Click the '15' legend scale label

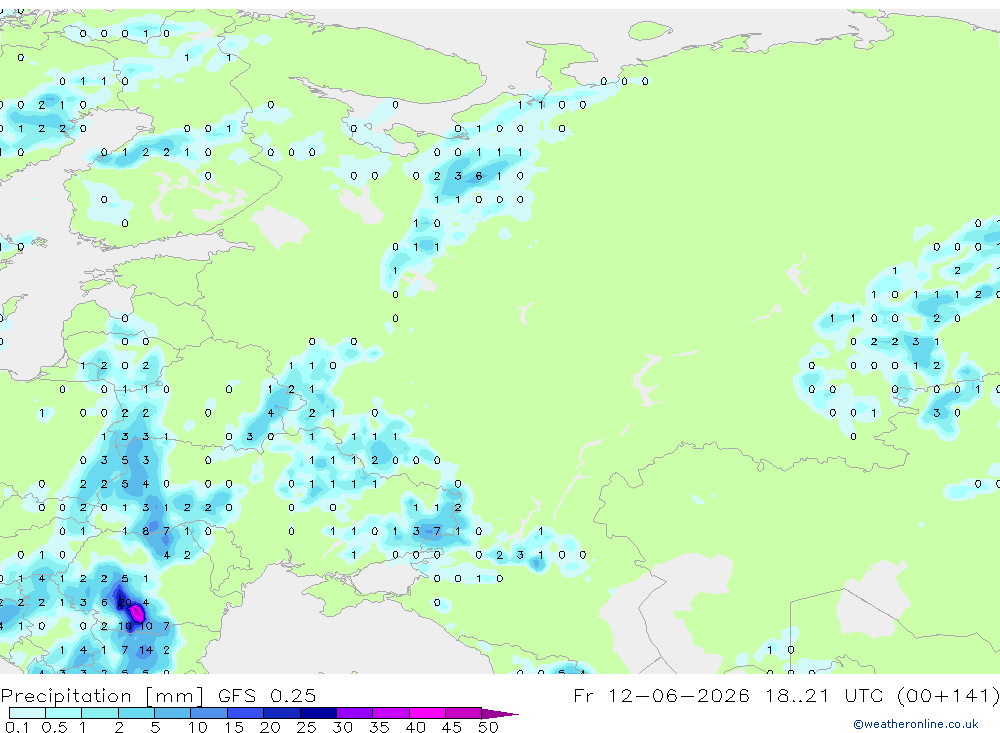[234, 727]
